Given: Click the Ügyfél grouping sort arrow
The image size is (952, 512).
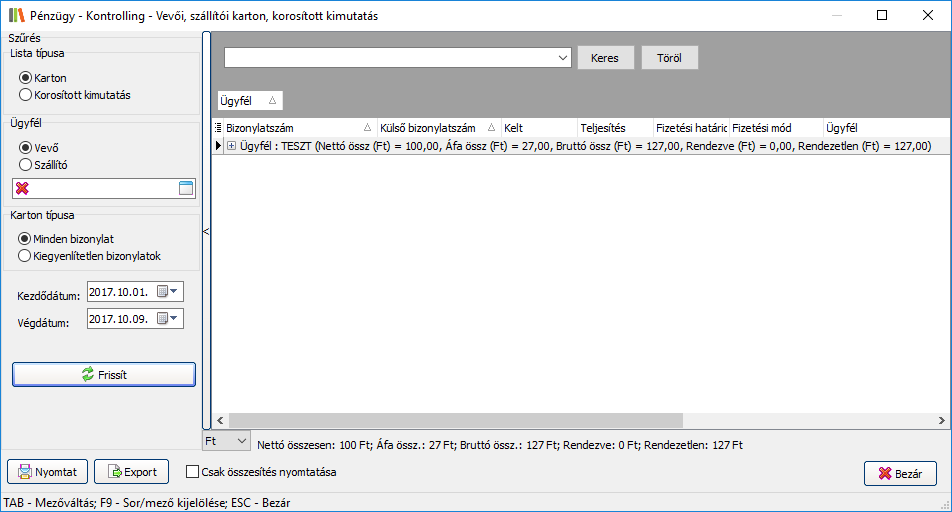Looking at the screenshot, I should [x=272, y=101].
